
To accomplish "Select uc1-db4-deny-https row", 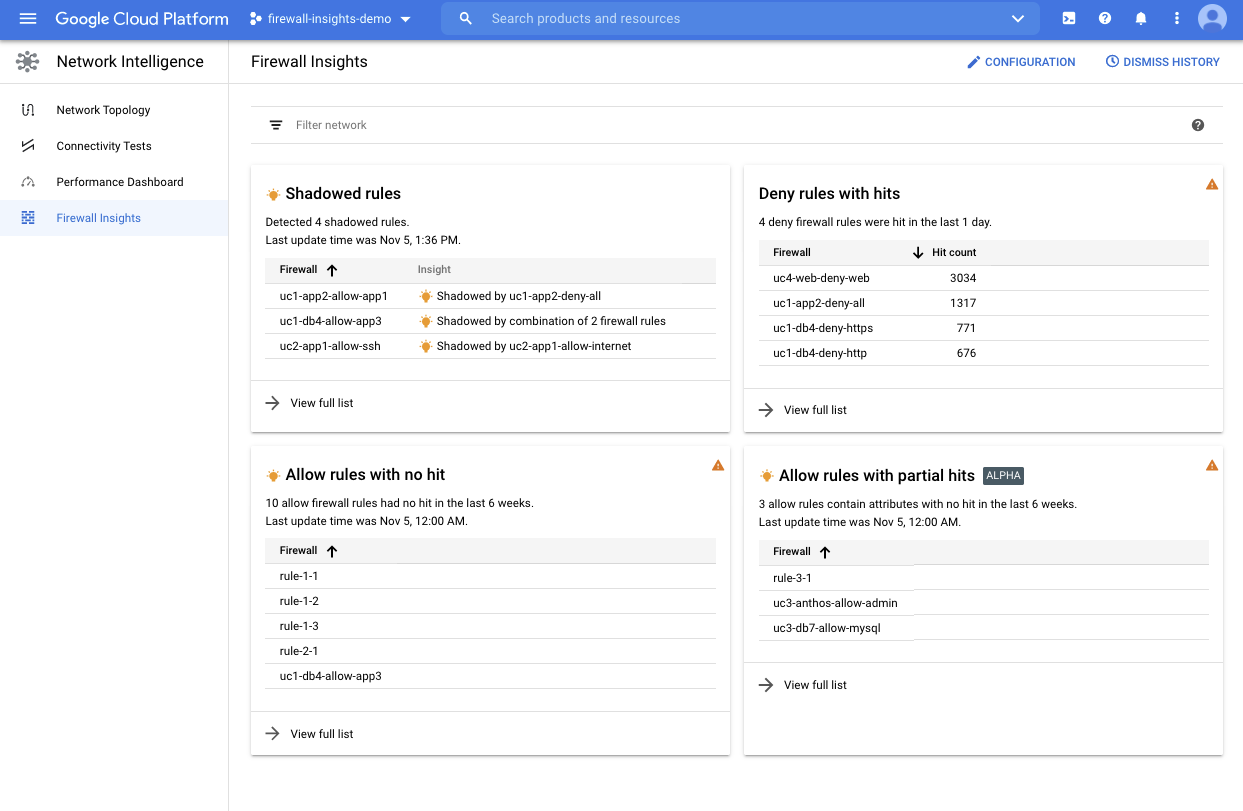I will click(984, 328).
